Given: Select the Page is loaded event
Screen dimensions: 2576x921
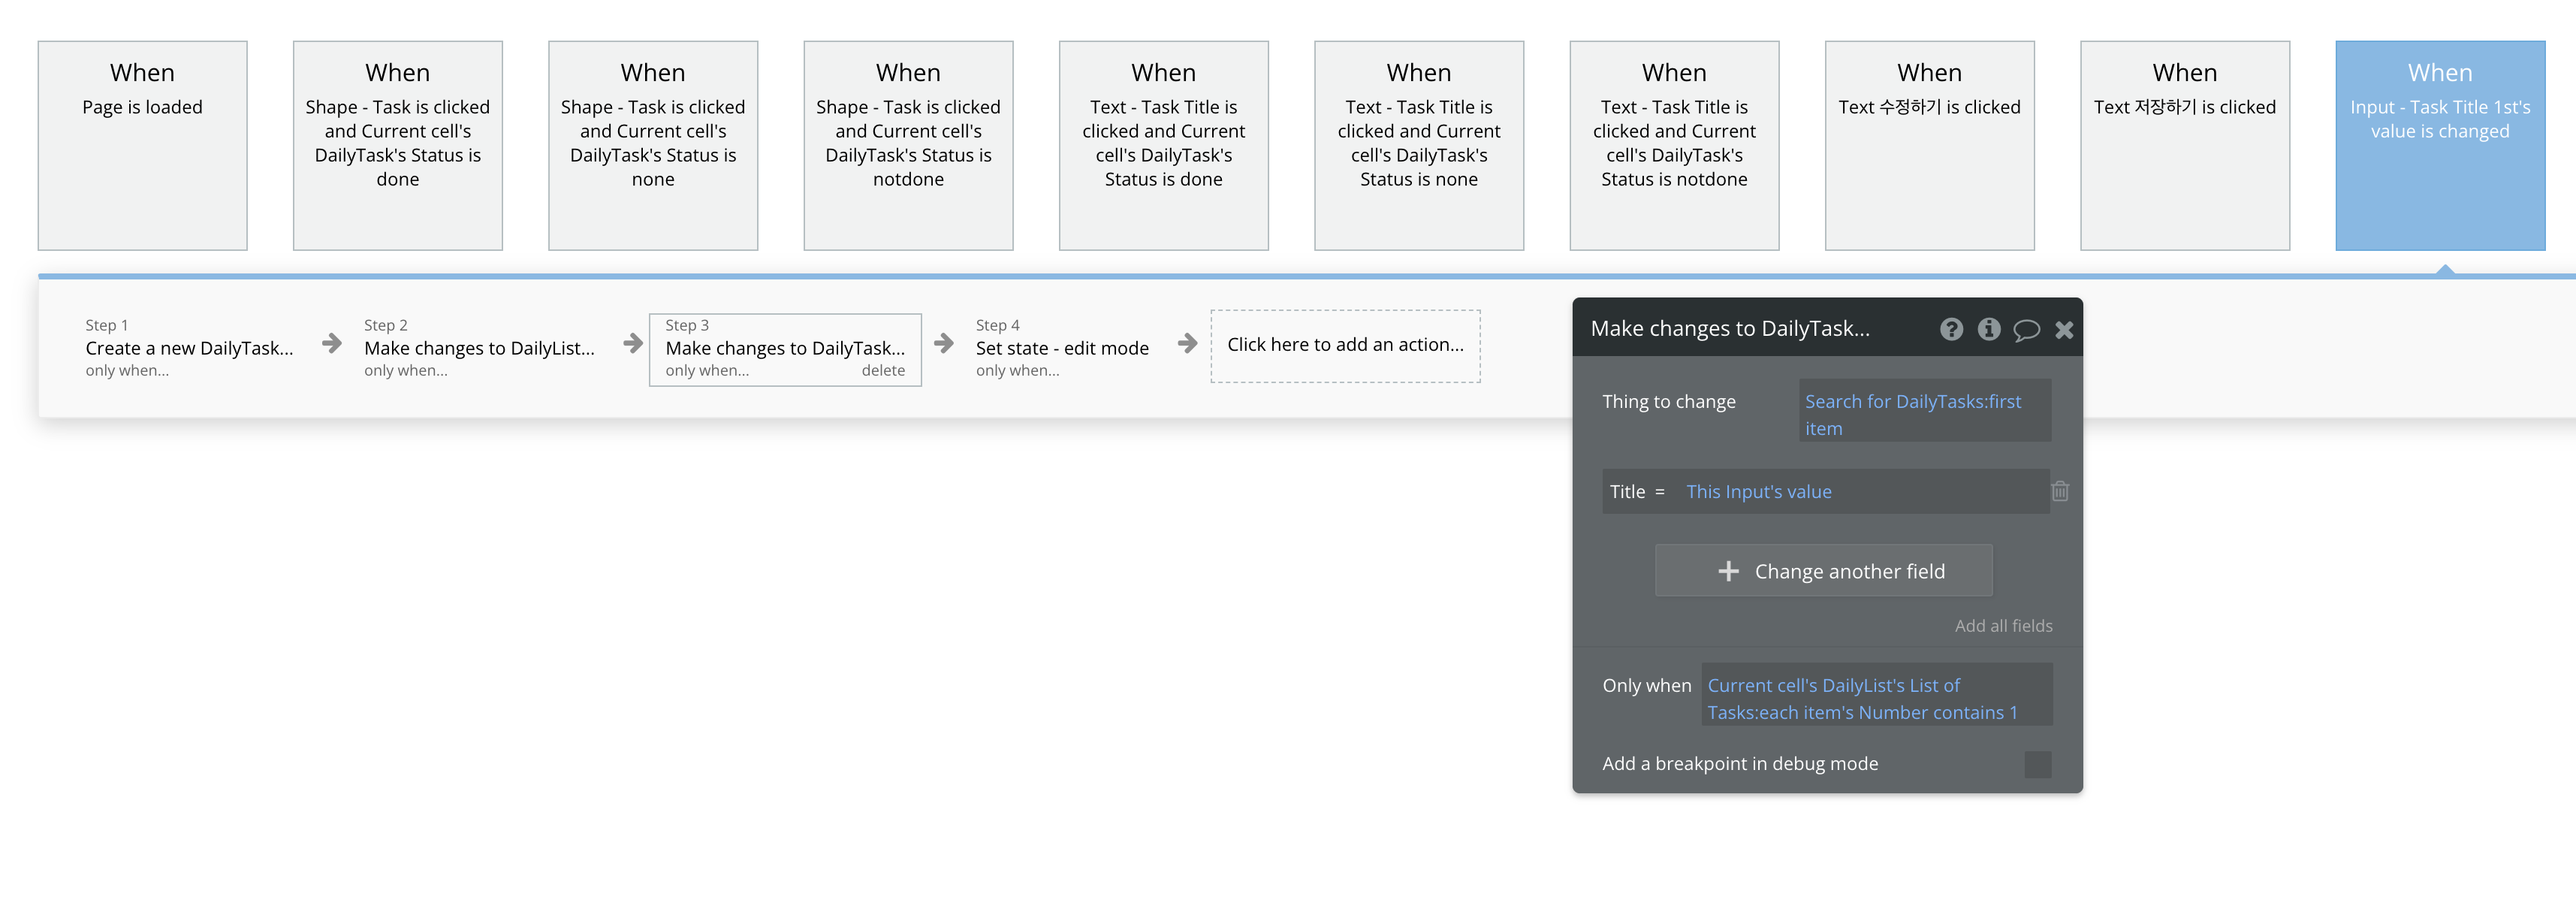Looking at the screenshot, I should coord(142,145).
